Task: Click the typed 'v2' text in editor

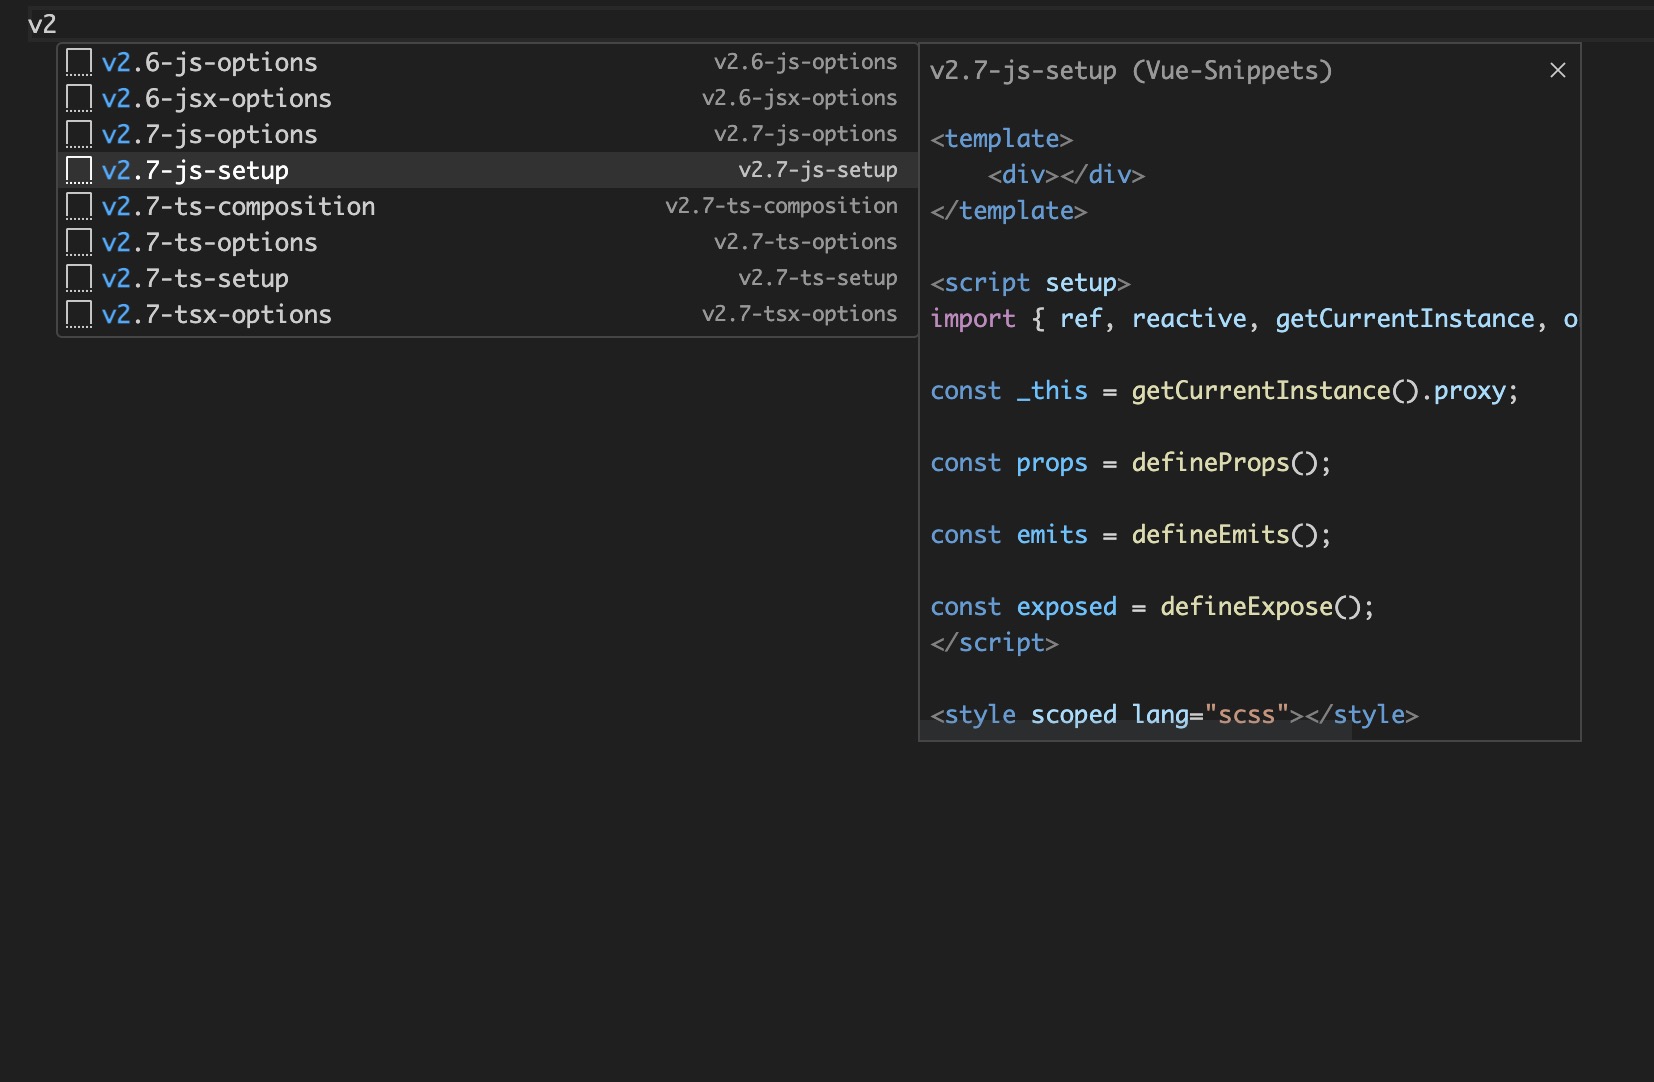Action: pos(42,24)
